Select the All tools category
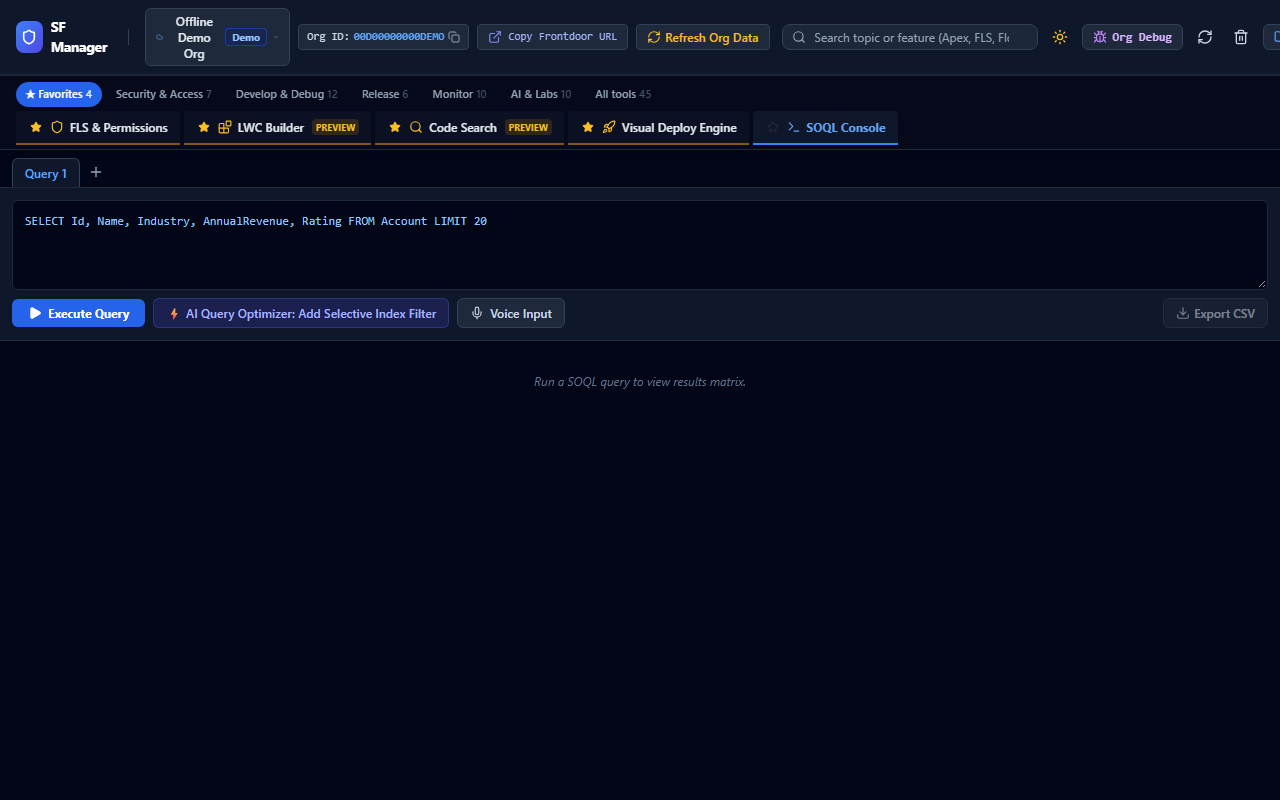 (x=623, y=94)
